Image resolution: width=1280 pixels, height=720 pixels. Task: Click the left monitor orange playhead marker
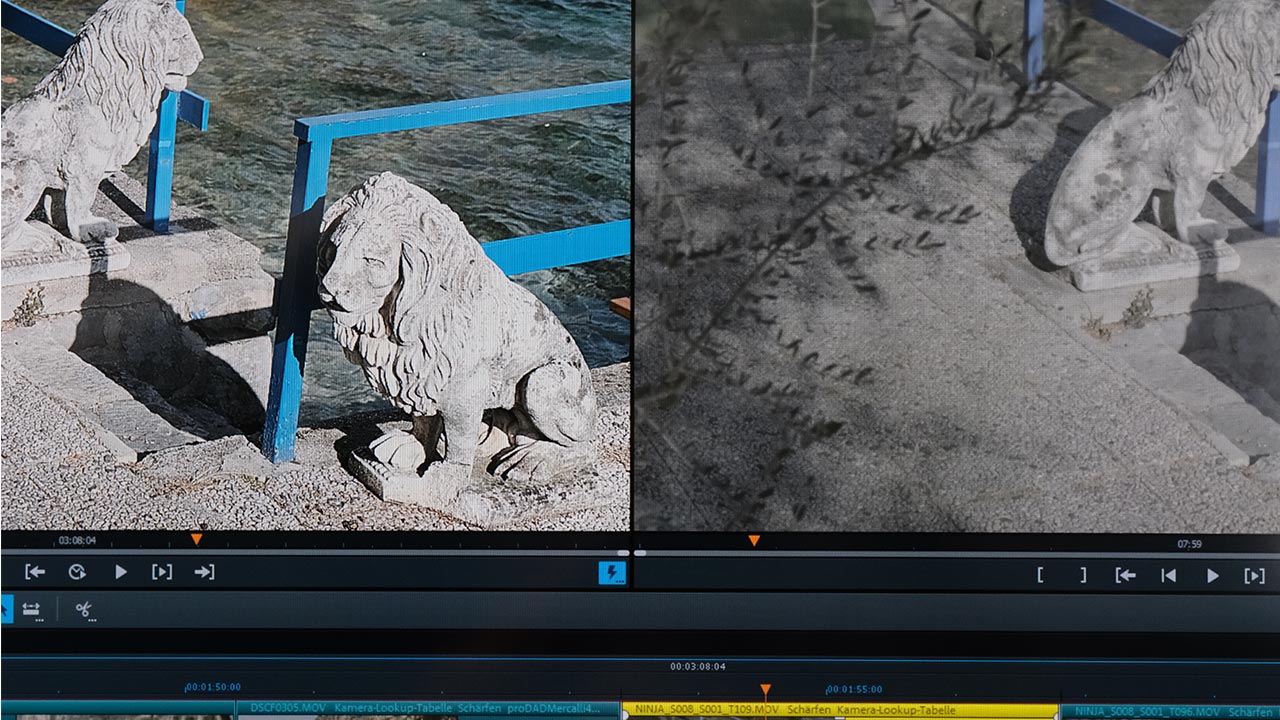(197, 539)
